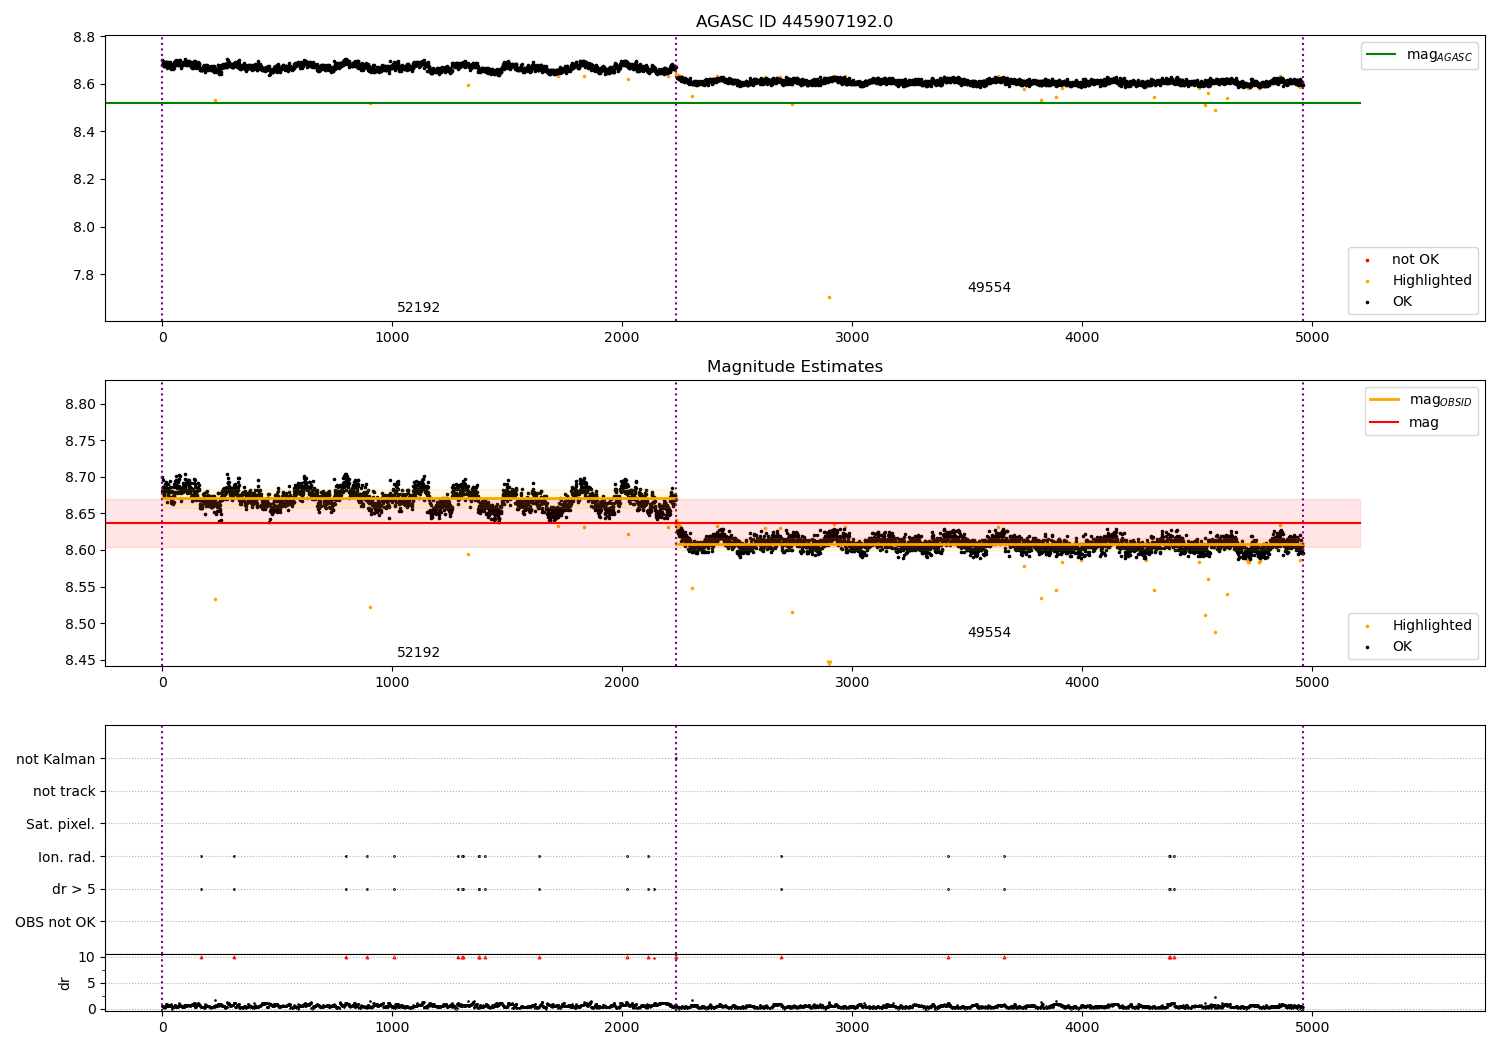Click the 8.8 y-tick label on AGASC ID plot
Viewport: 1500px width, 1050px height.
pos(85,38)
